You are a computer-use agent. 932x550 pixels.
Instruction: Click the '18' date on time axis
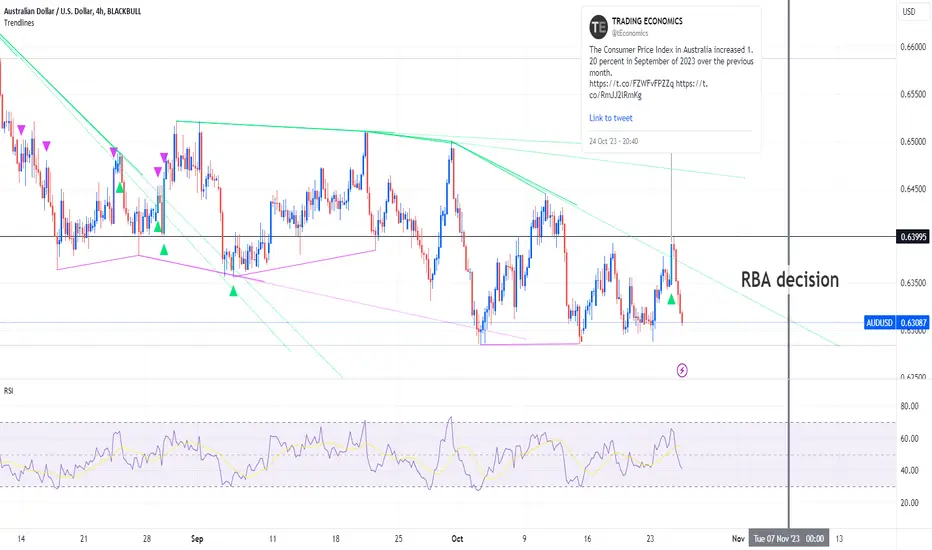pyautogui.click(x=335, y=539)
